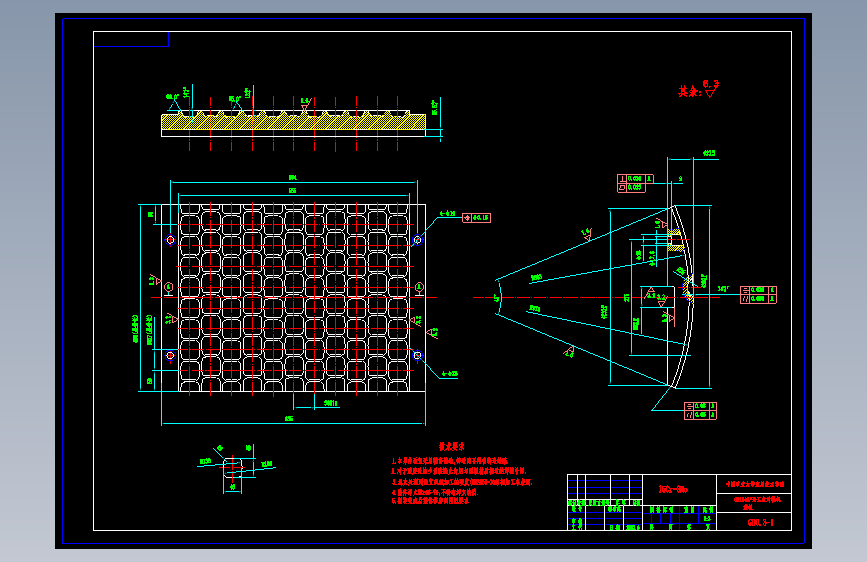Select the red drawing number in the title block's bottom-right cell
The image size is (867, 562).
pyautogui.click(x=760, y=523)
